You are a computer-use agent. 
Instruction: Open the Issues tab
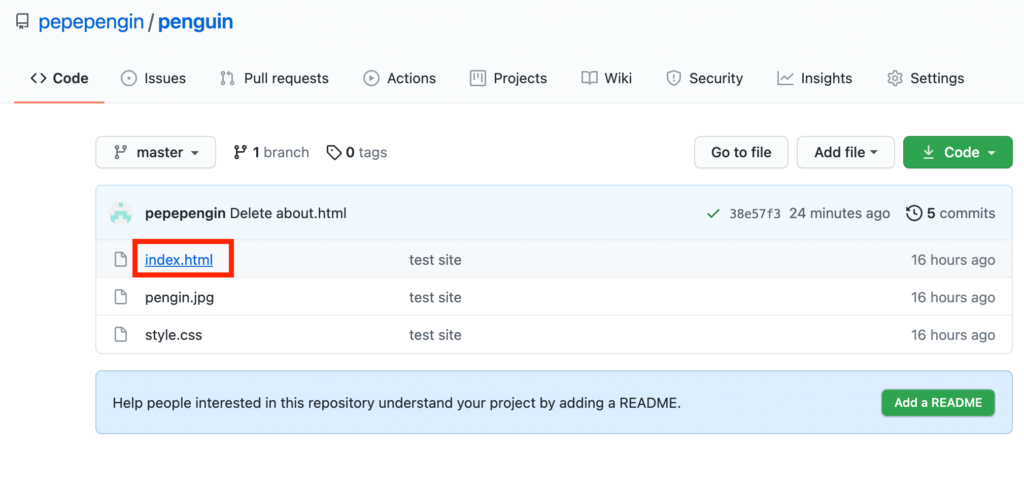(153, 78)
